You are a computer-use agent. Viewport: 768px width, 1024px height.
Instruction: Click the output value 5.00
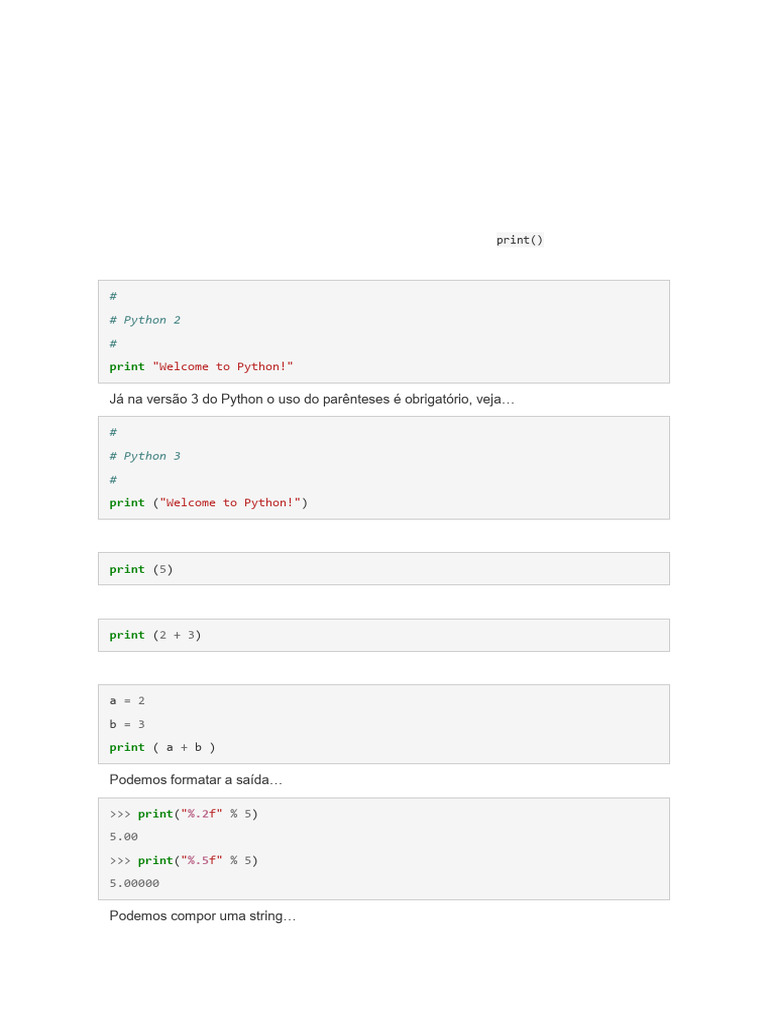[123, 837]
